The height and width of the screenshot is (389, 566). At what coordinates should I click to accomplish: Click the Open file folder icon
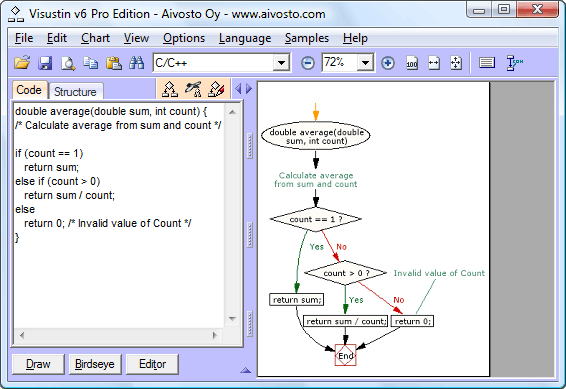[22, 63]
